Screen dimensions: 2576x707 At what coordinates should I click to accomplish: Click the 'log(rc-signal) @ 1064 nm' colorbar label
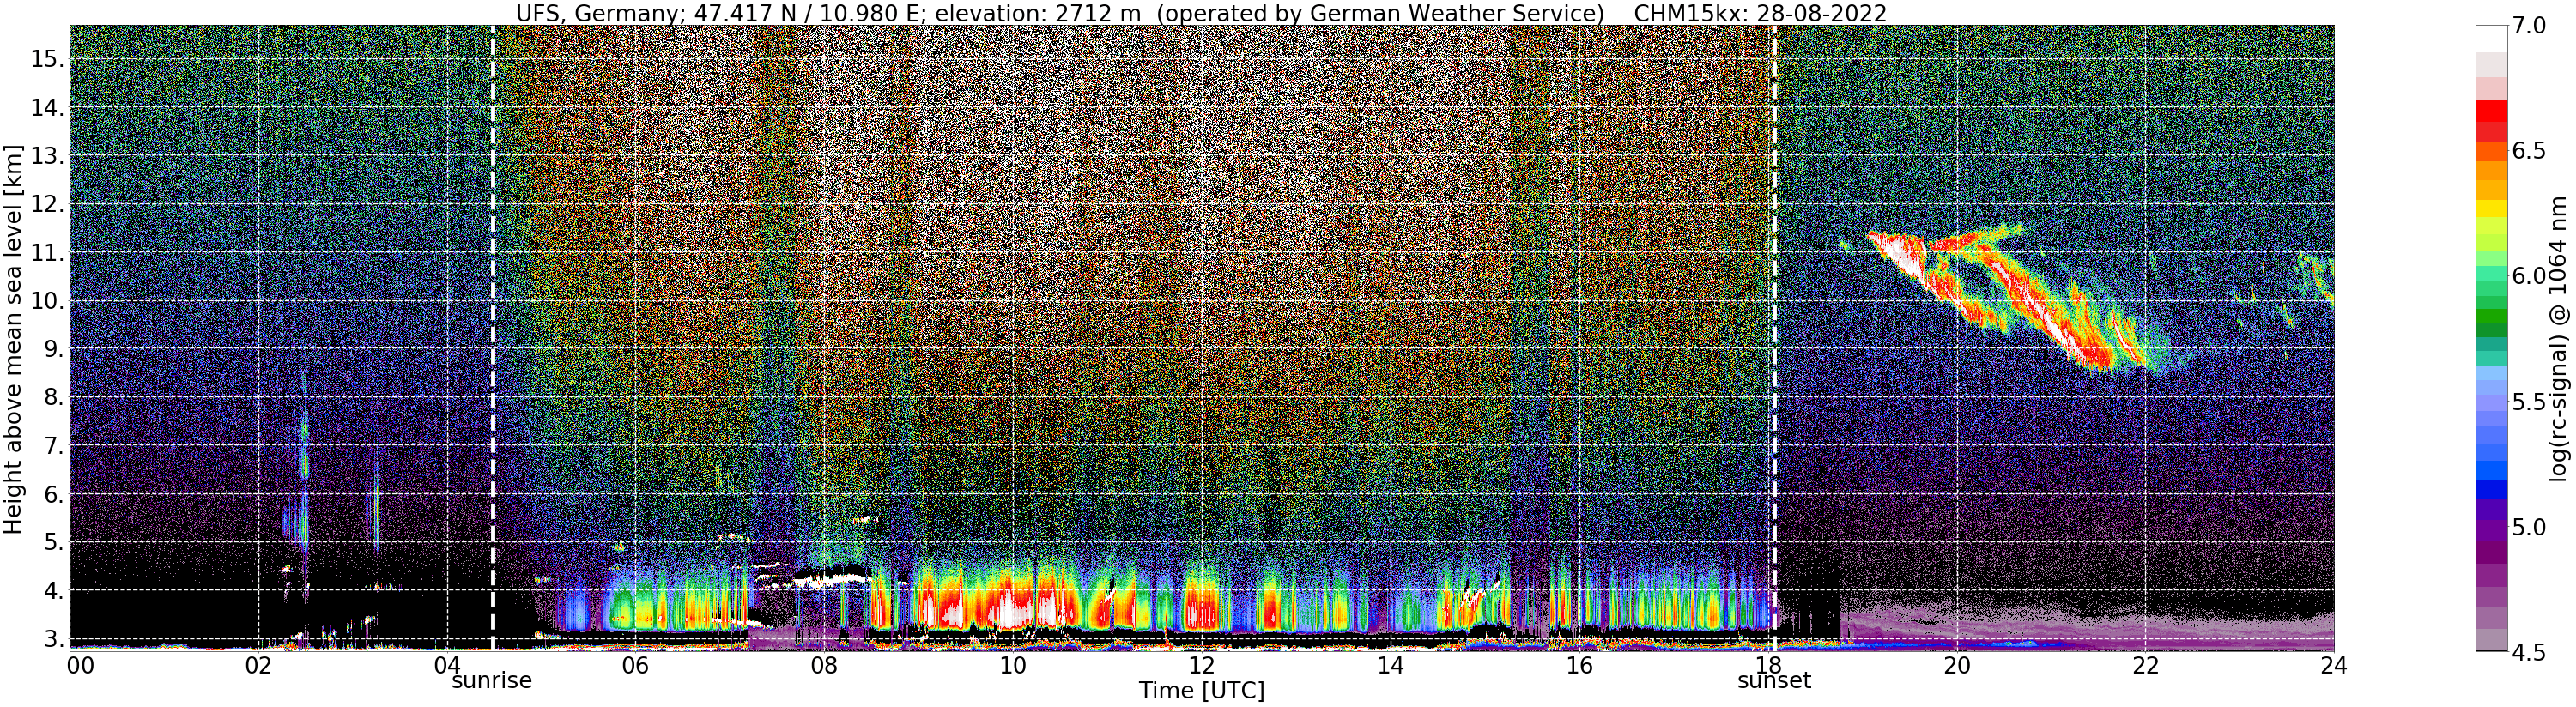pyautogui.click(x=2560, y=338)
